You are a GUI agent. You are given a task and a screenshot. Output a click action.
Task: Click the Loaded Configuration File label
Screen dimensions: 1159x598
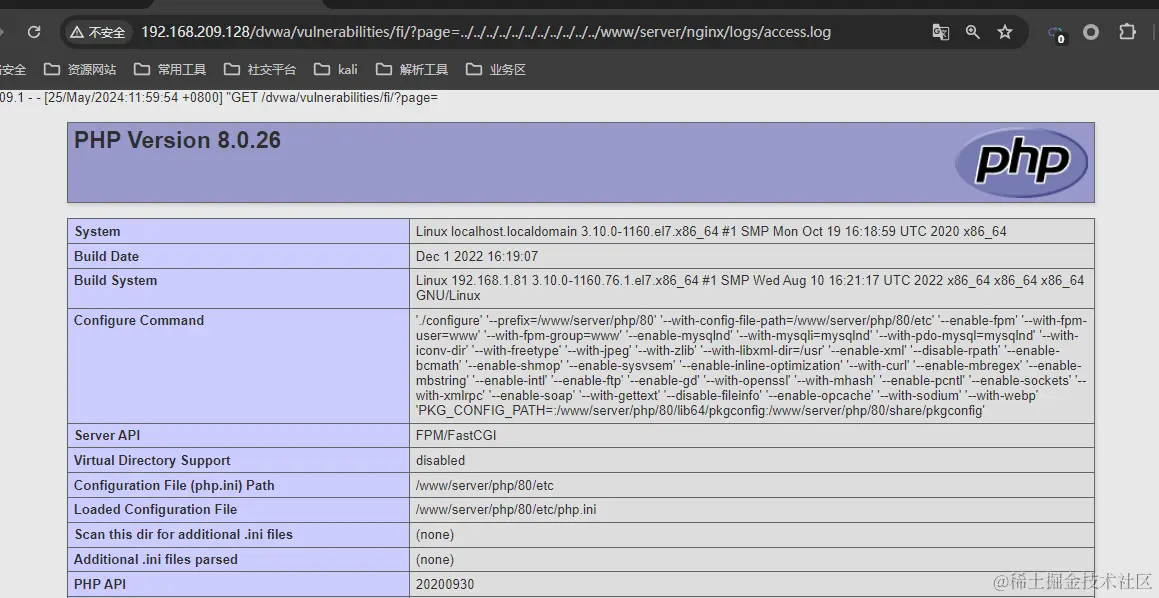click(x=155, y=509)
